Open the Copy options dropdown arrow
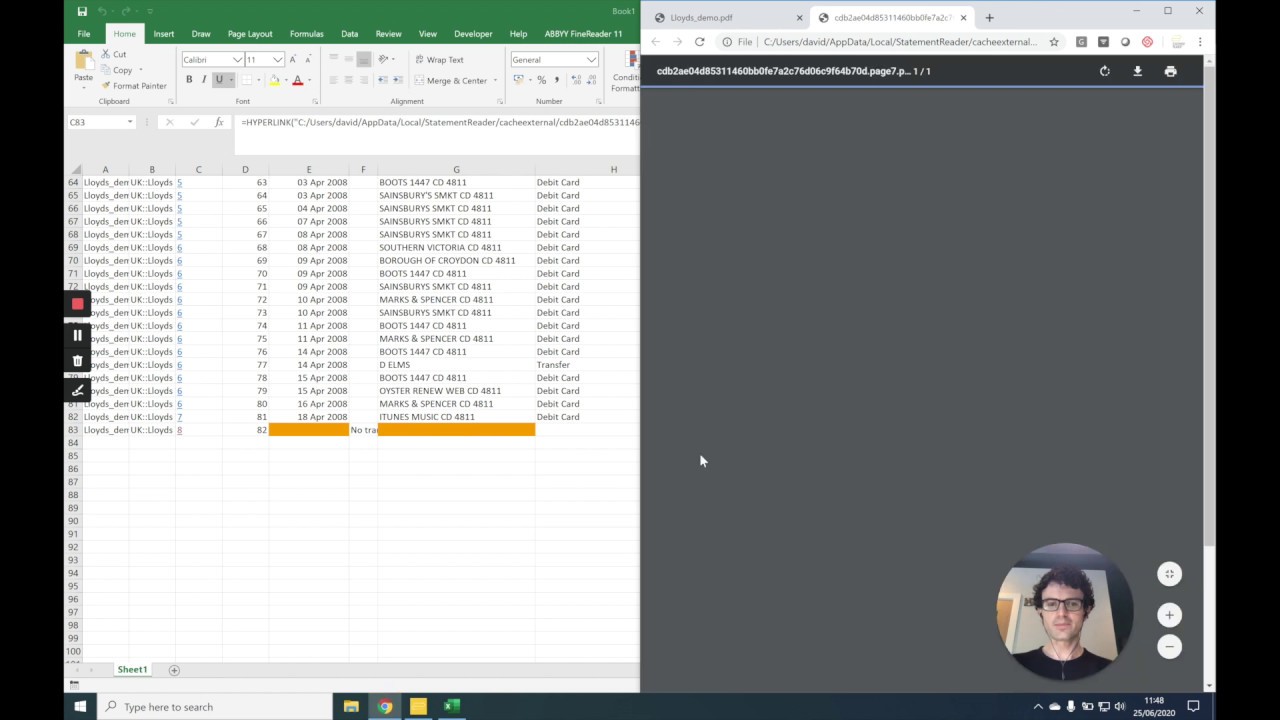 140,70
